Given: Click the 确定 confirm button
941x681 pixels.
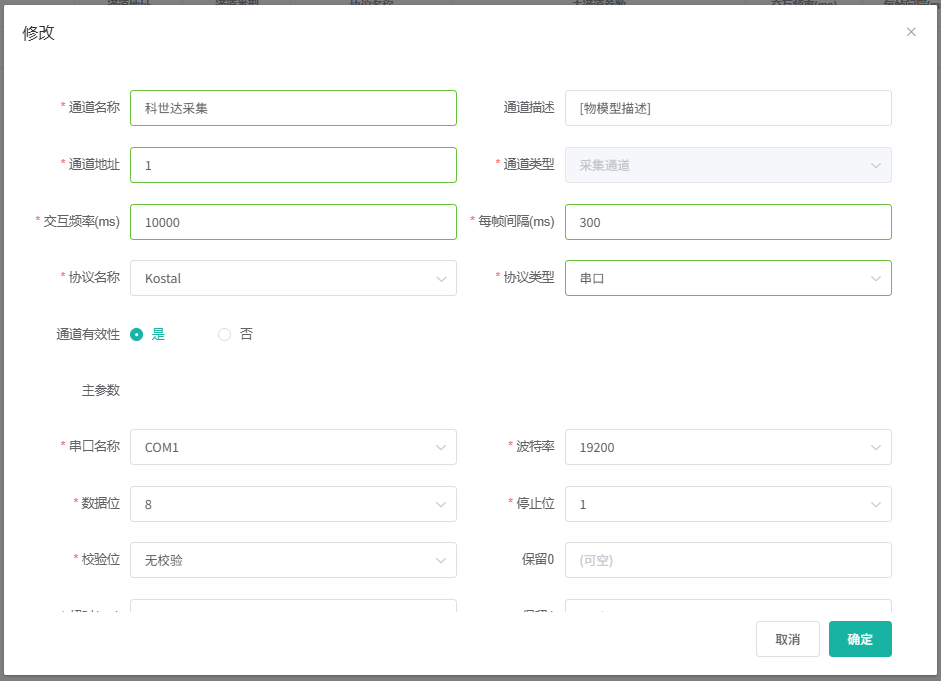Looking at the screenshot, I should [x=860, y=639].
